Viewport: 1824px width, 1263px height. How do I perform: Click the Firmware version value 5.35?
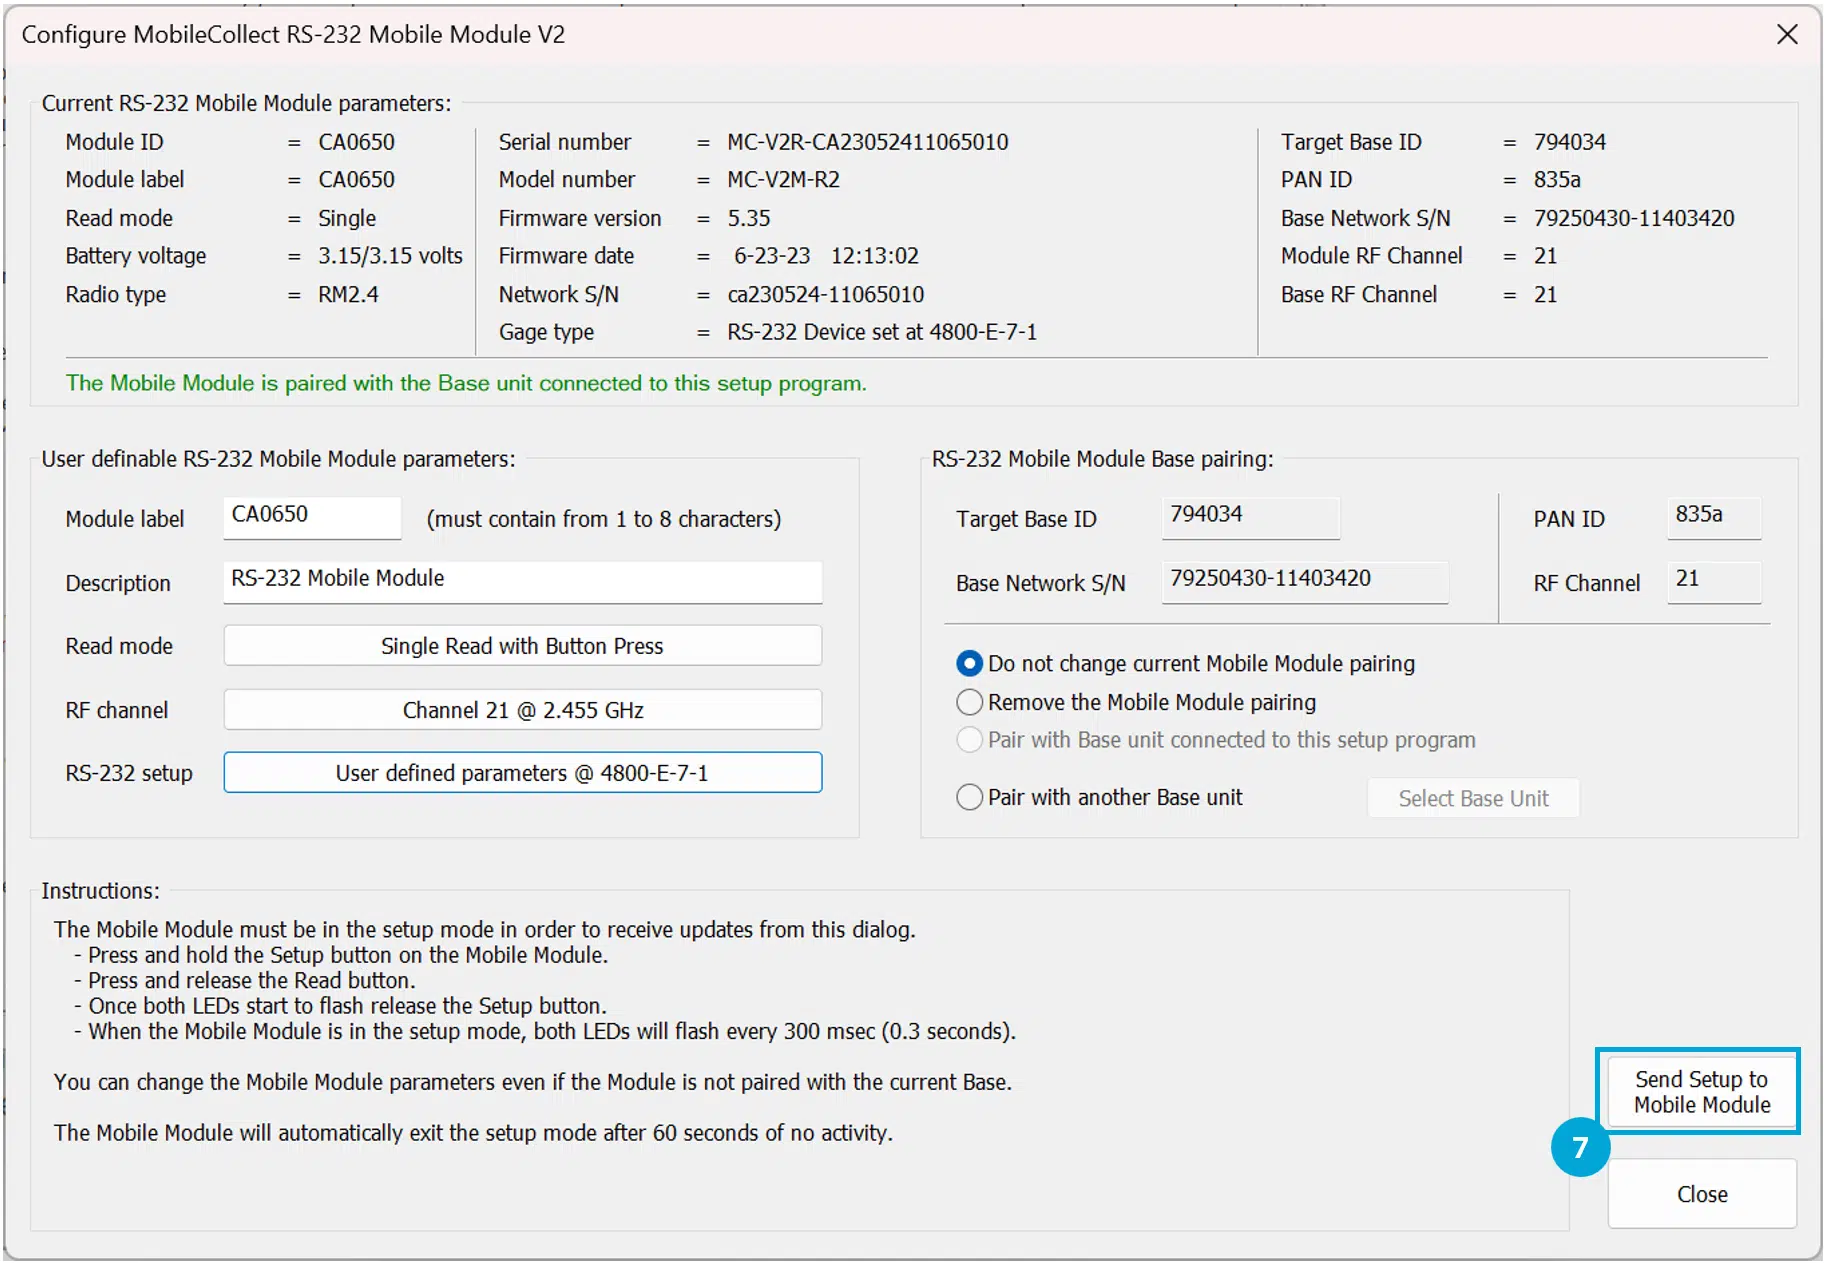point(749,218)
